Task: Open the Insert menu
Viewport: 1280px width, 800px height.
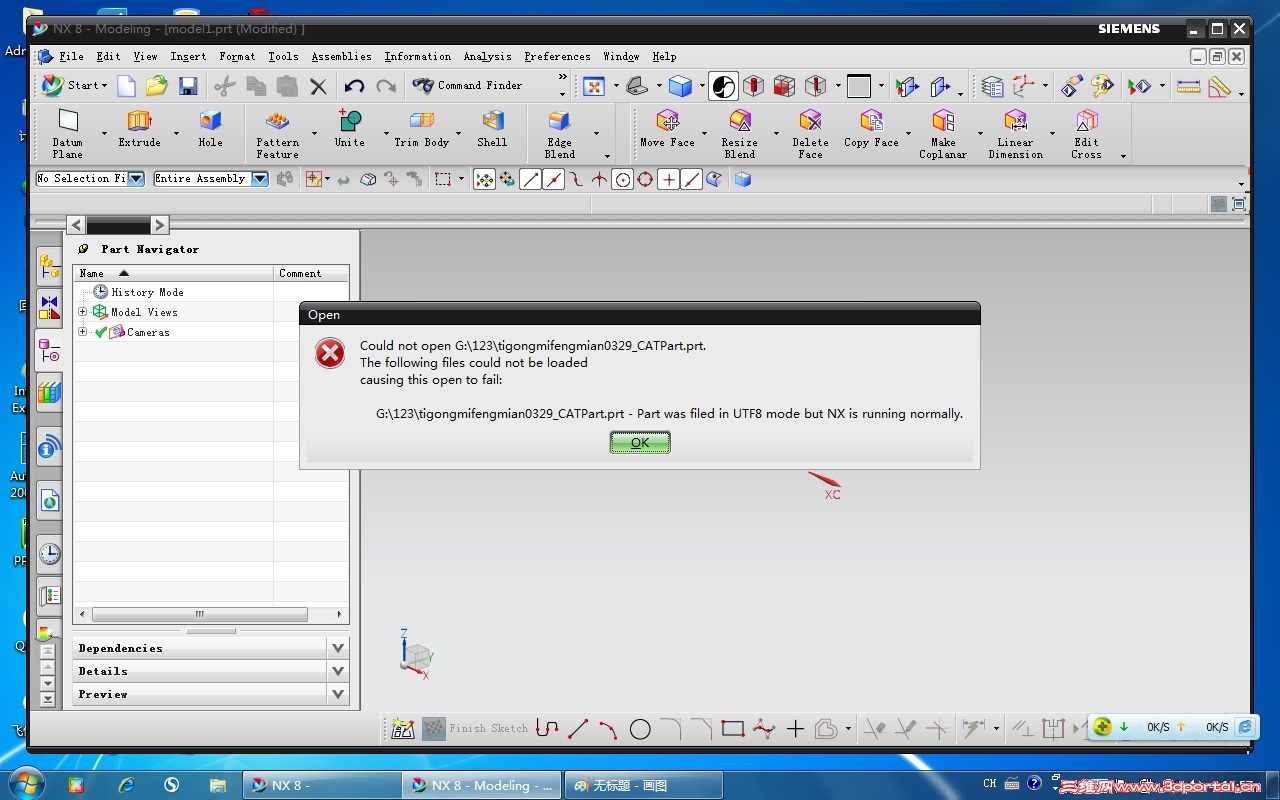Action: point(188,57)
